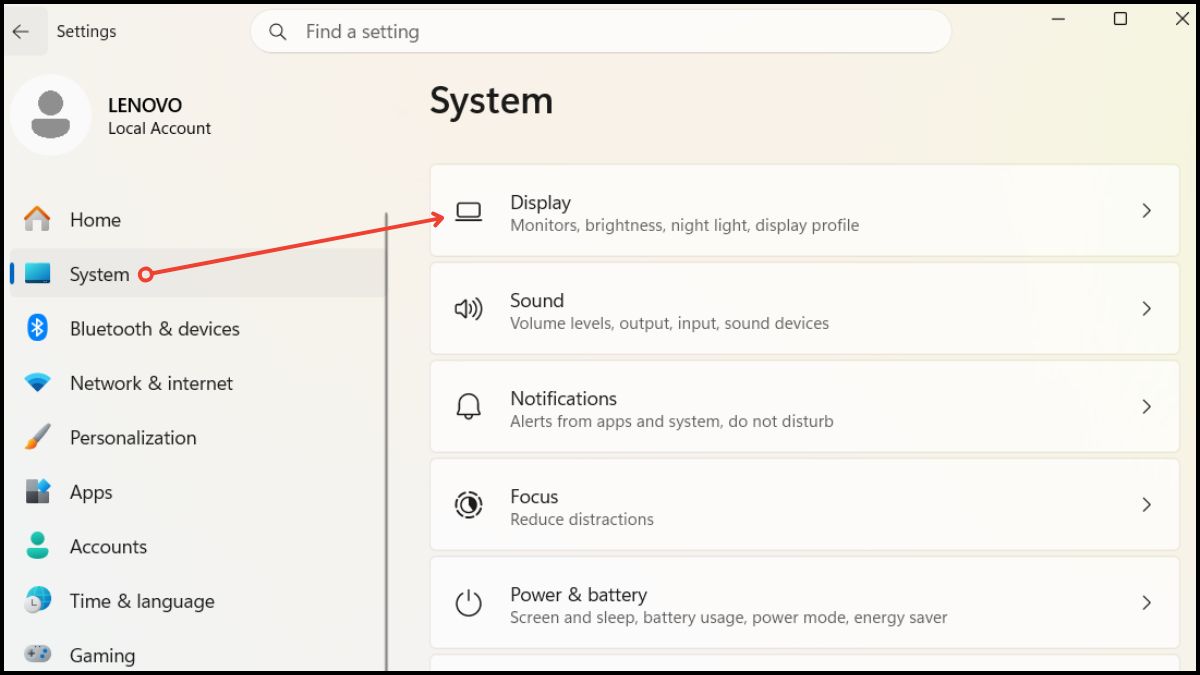Click "Volume levels, output, input, sound devices"
The width and height of the screenshot is (1200, 675).
pyautogui.click(x=669, y=323)
